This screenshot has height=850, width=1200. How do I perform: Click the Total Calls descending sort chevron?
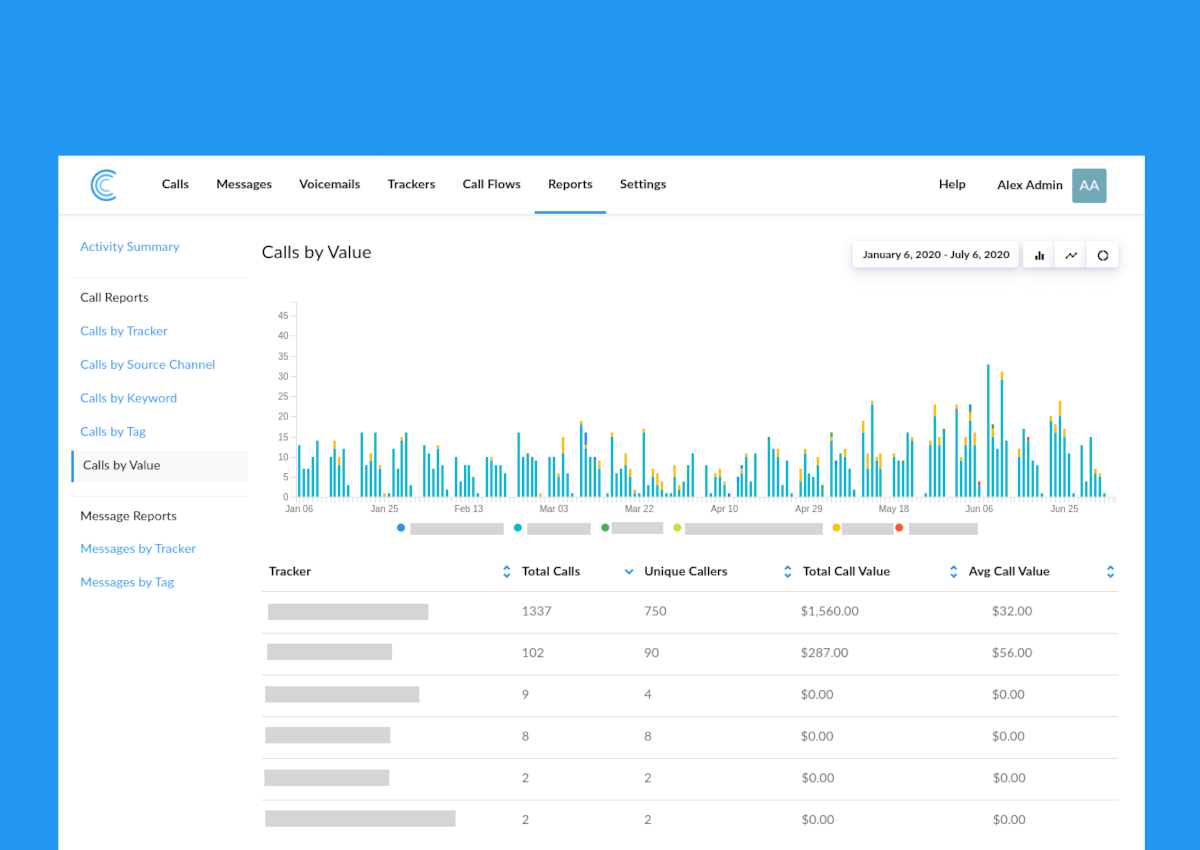coord(629,572)
